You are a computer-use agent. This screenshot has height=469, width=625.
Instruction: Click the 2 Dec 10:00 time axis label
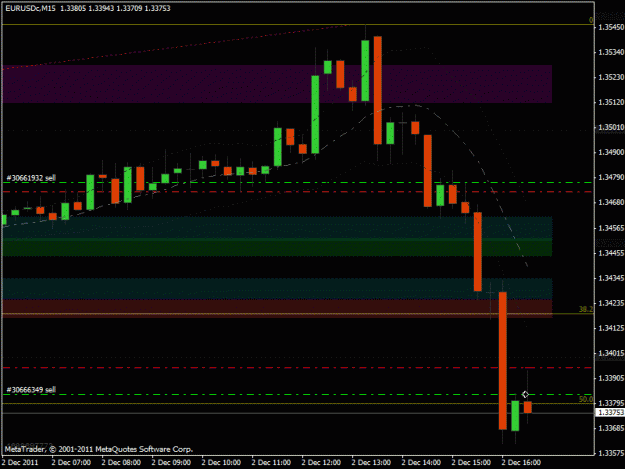221,463
